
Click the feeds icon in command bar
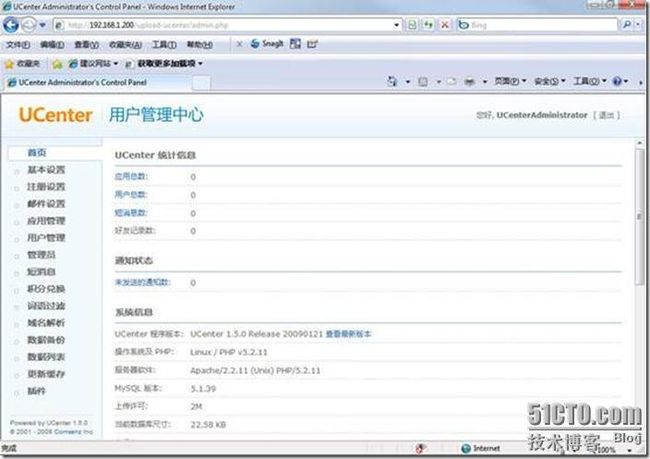pos(423,81)
